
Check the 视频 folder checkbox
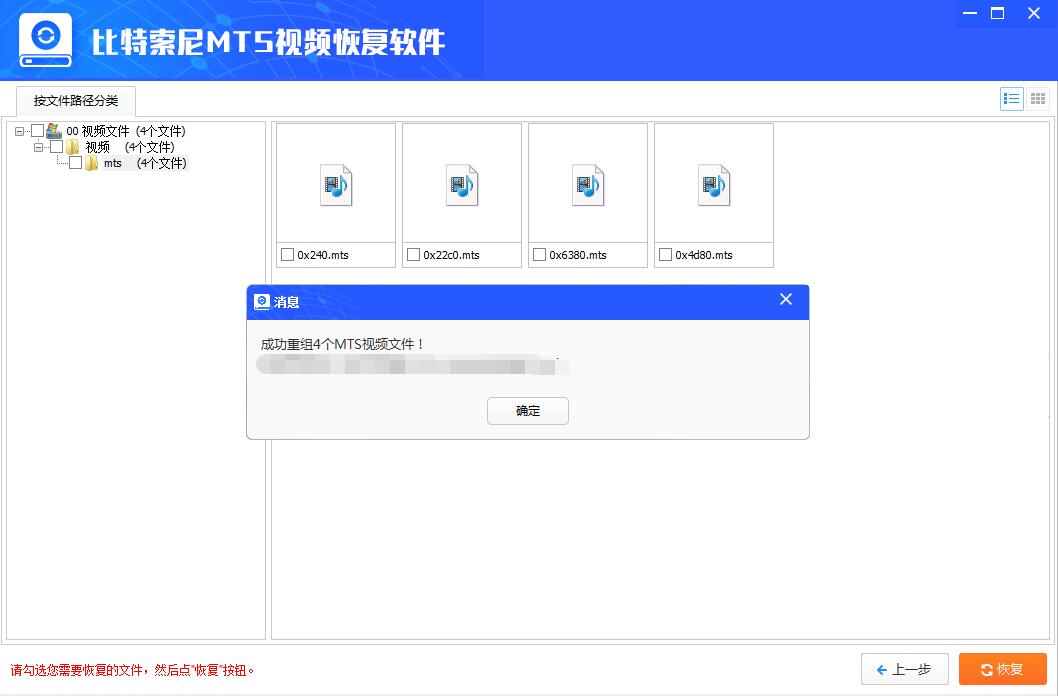coord(57,147)
